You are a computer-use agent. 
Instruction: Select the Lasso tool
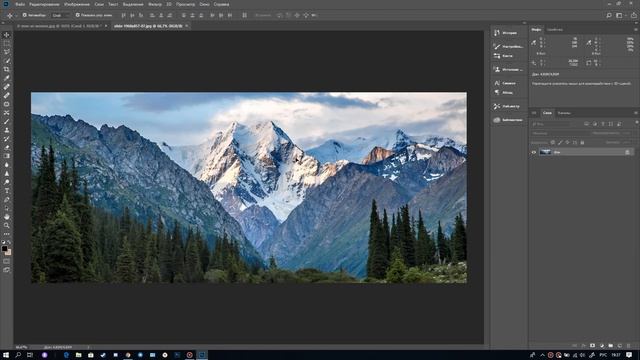coord(7,52)
